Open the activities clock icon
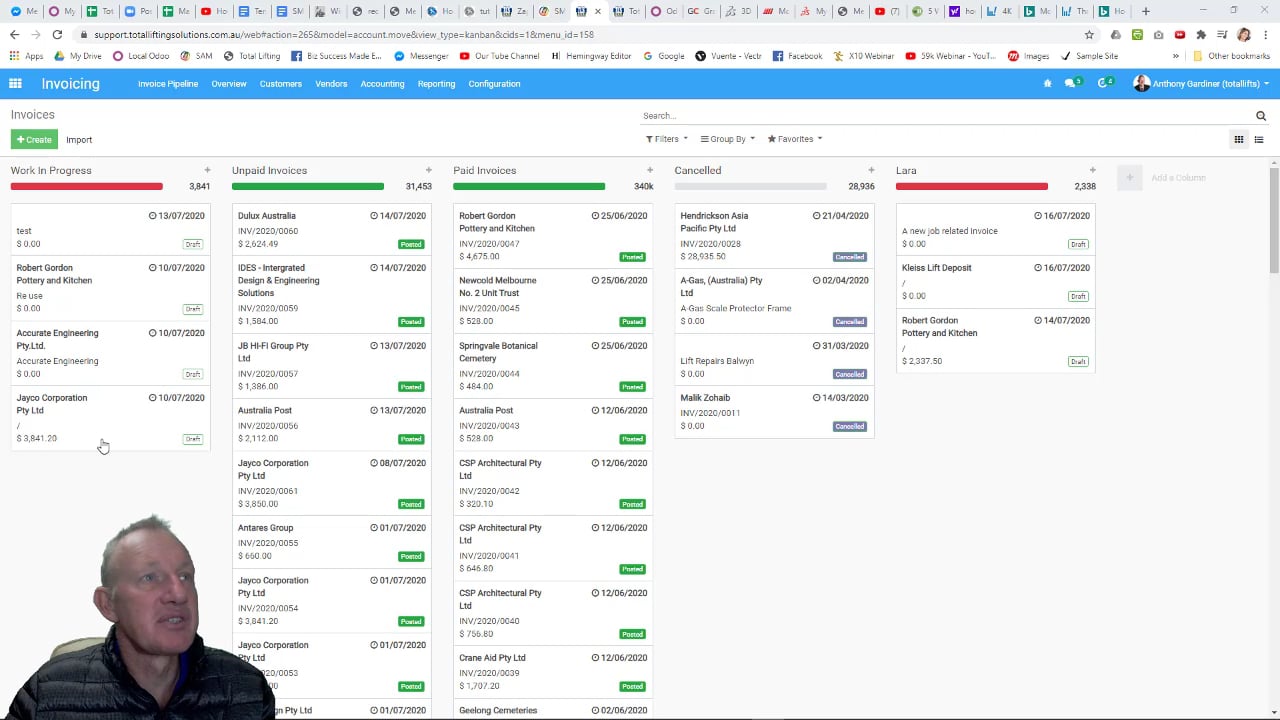Viewport: 1280px width, 720px height. (x=1104, y=84)
